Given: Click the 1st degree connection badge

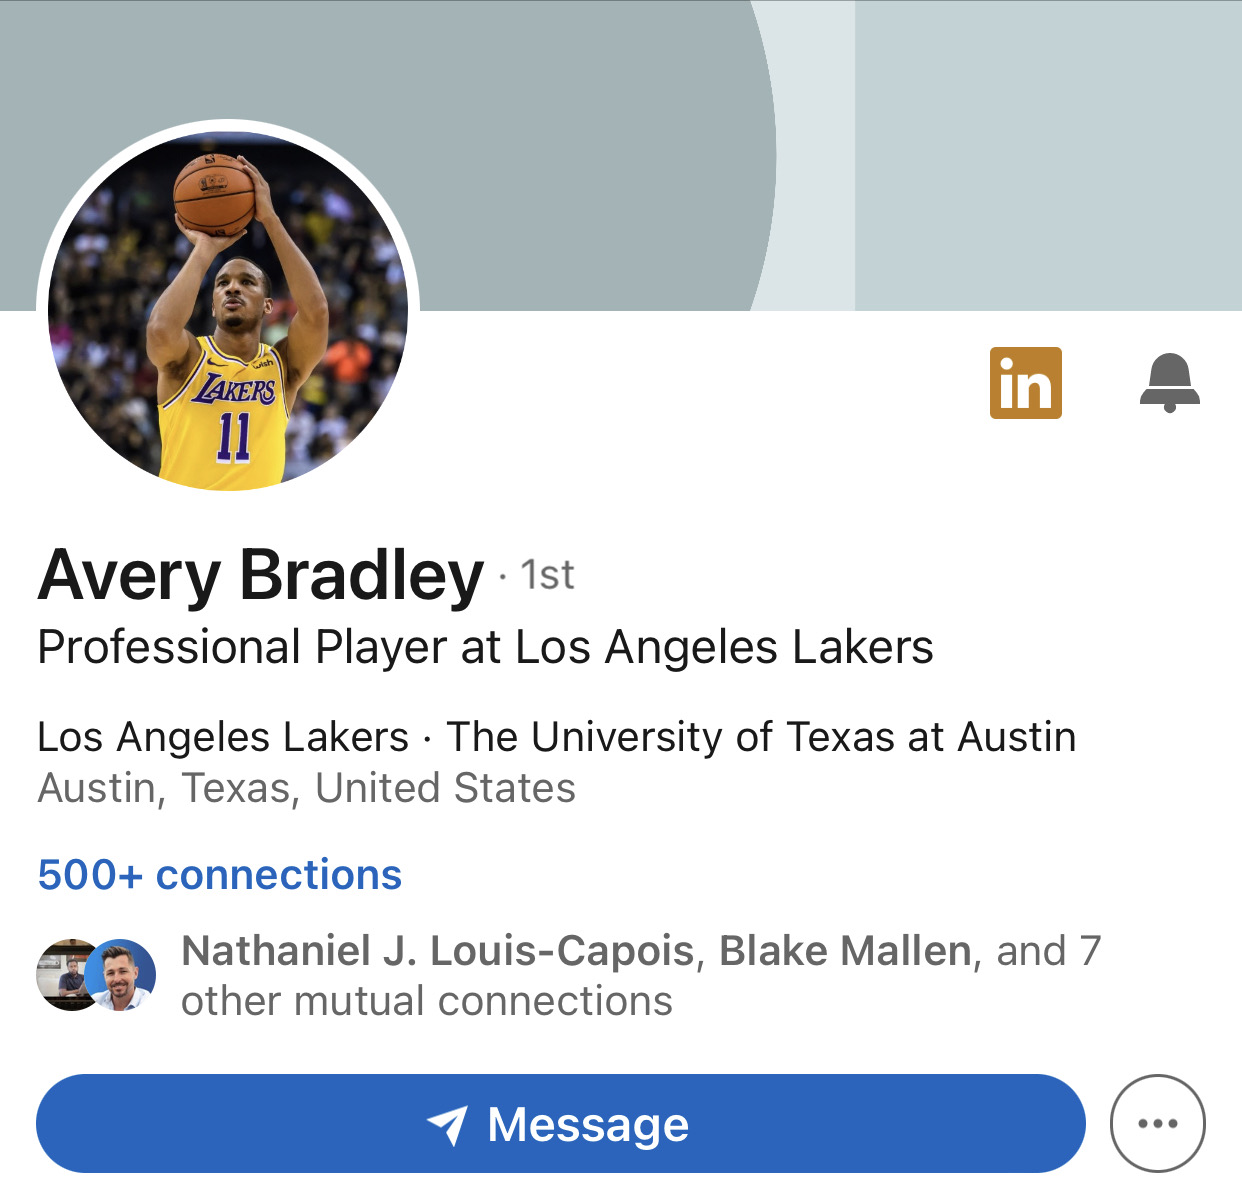Looking at the screenshot, I should pos(547,576).
